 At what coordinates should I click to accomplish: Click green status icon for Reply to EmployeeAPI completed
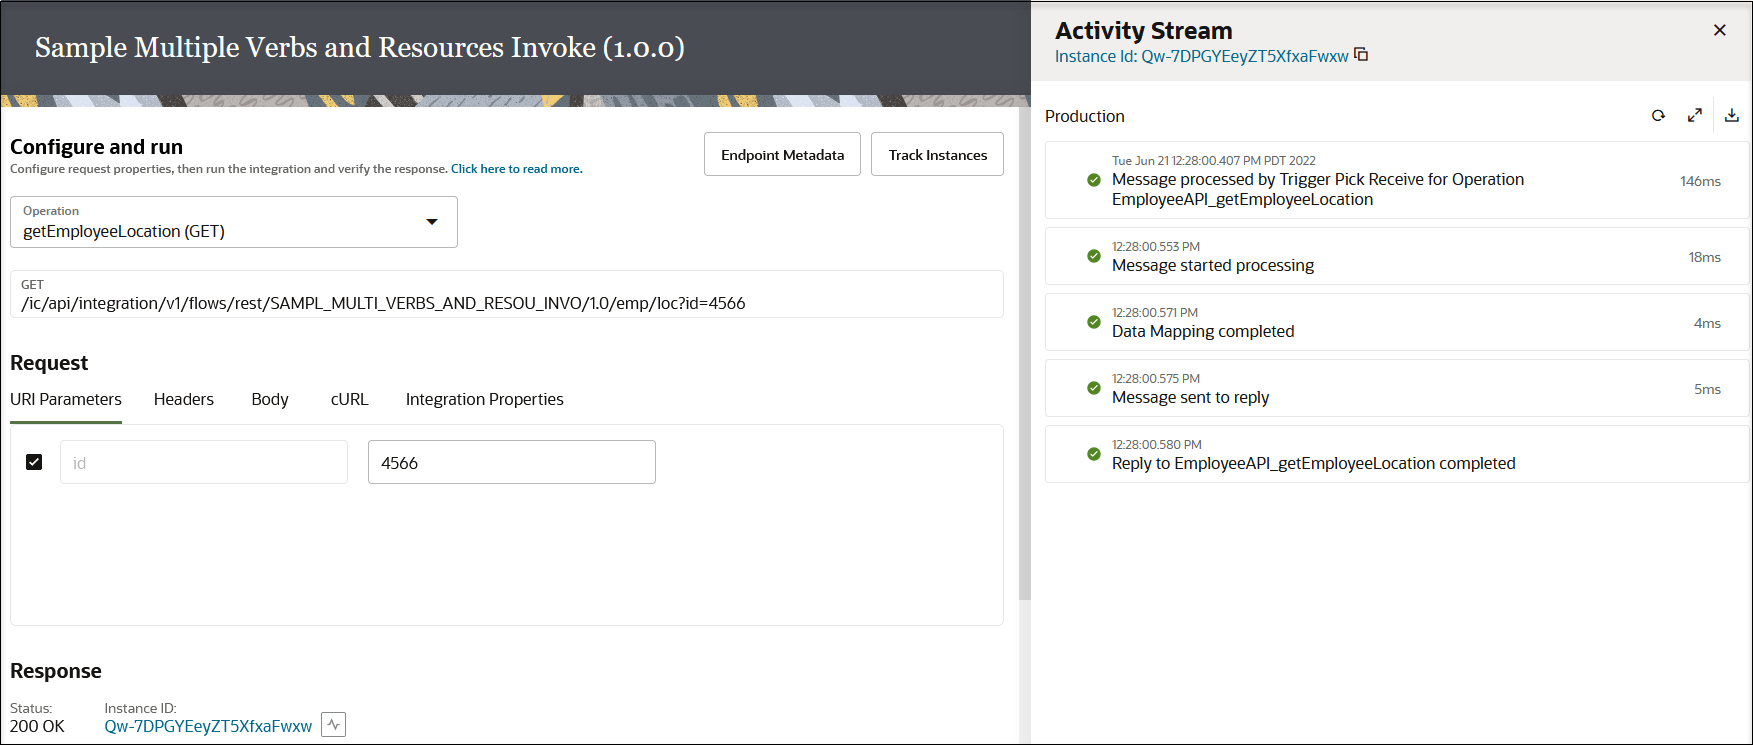tap(1094, 454)
